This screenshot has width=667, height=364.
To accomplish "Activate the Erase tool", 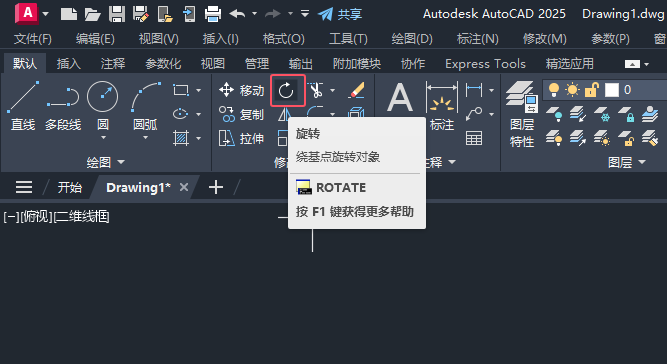I will tap(356, 90).
